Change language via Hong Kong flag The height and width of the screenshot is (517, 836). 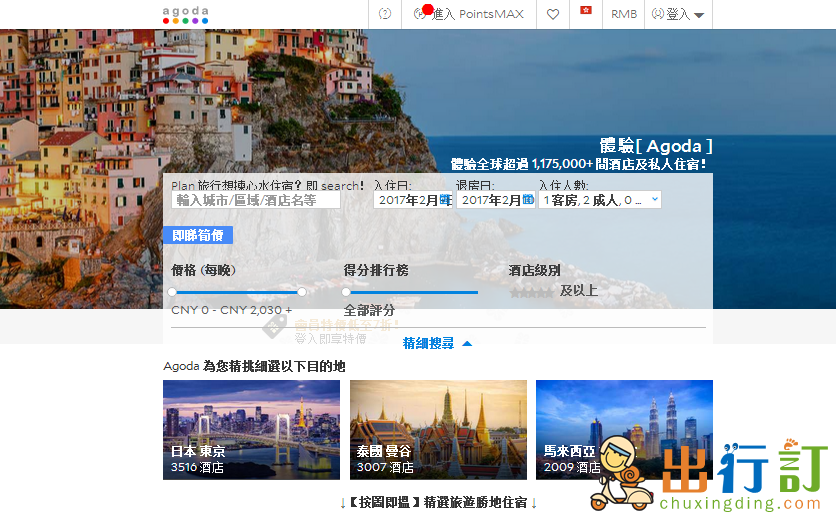pyautogui.click(x=586, y=10)
